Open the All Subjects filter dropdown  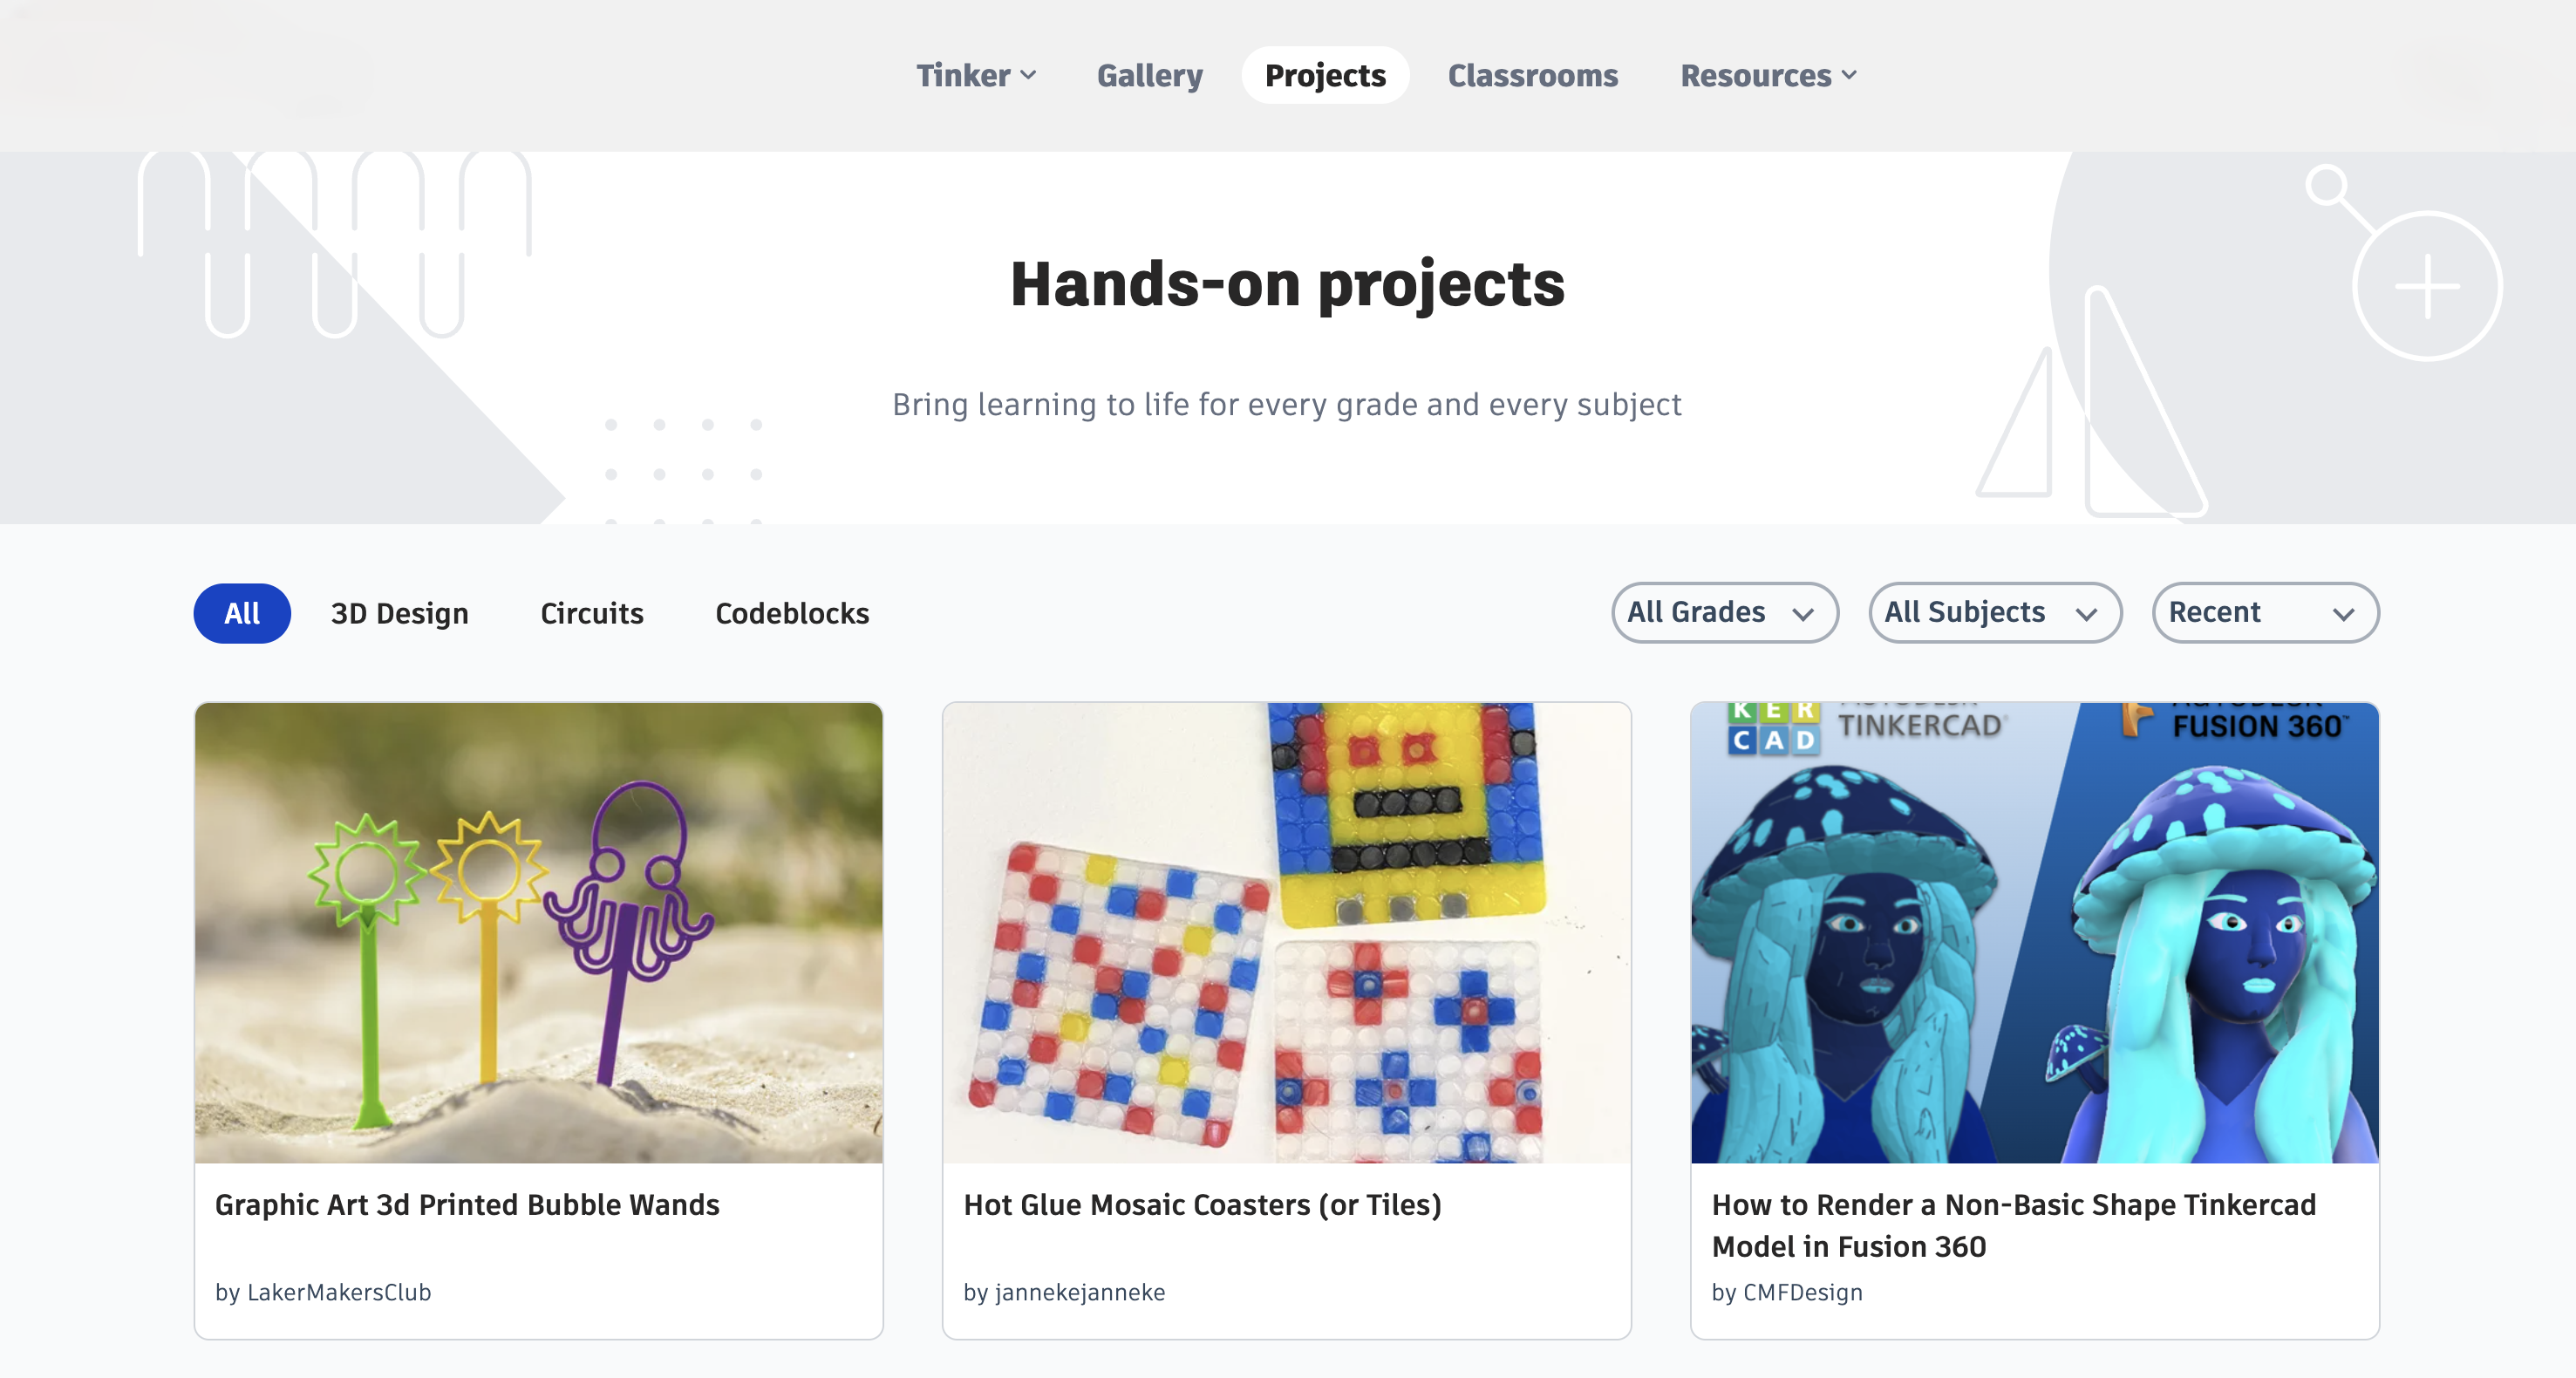click(x=1994, y=612)
